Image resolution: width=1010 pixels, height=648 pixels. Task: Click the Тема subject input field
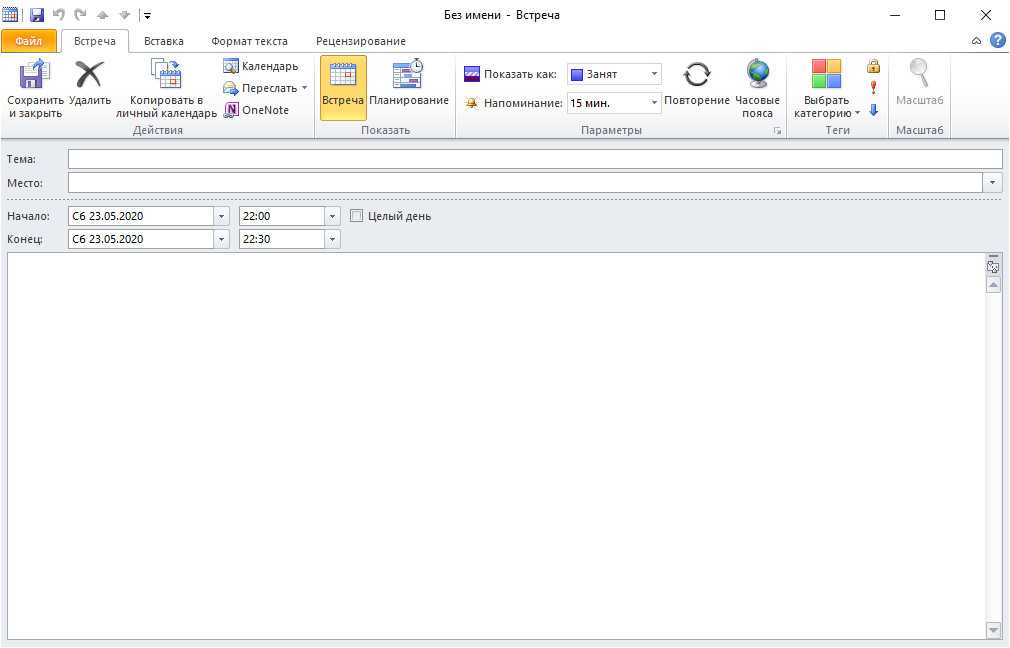[x=534, y=159]
